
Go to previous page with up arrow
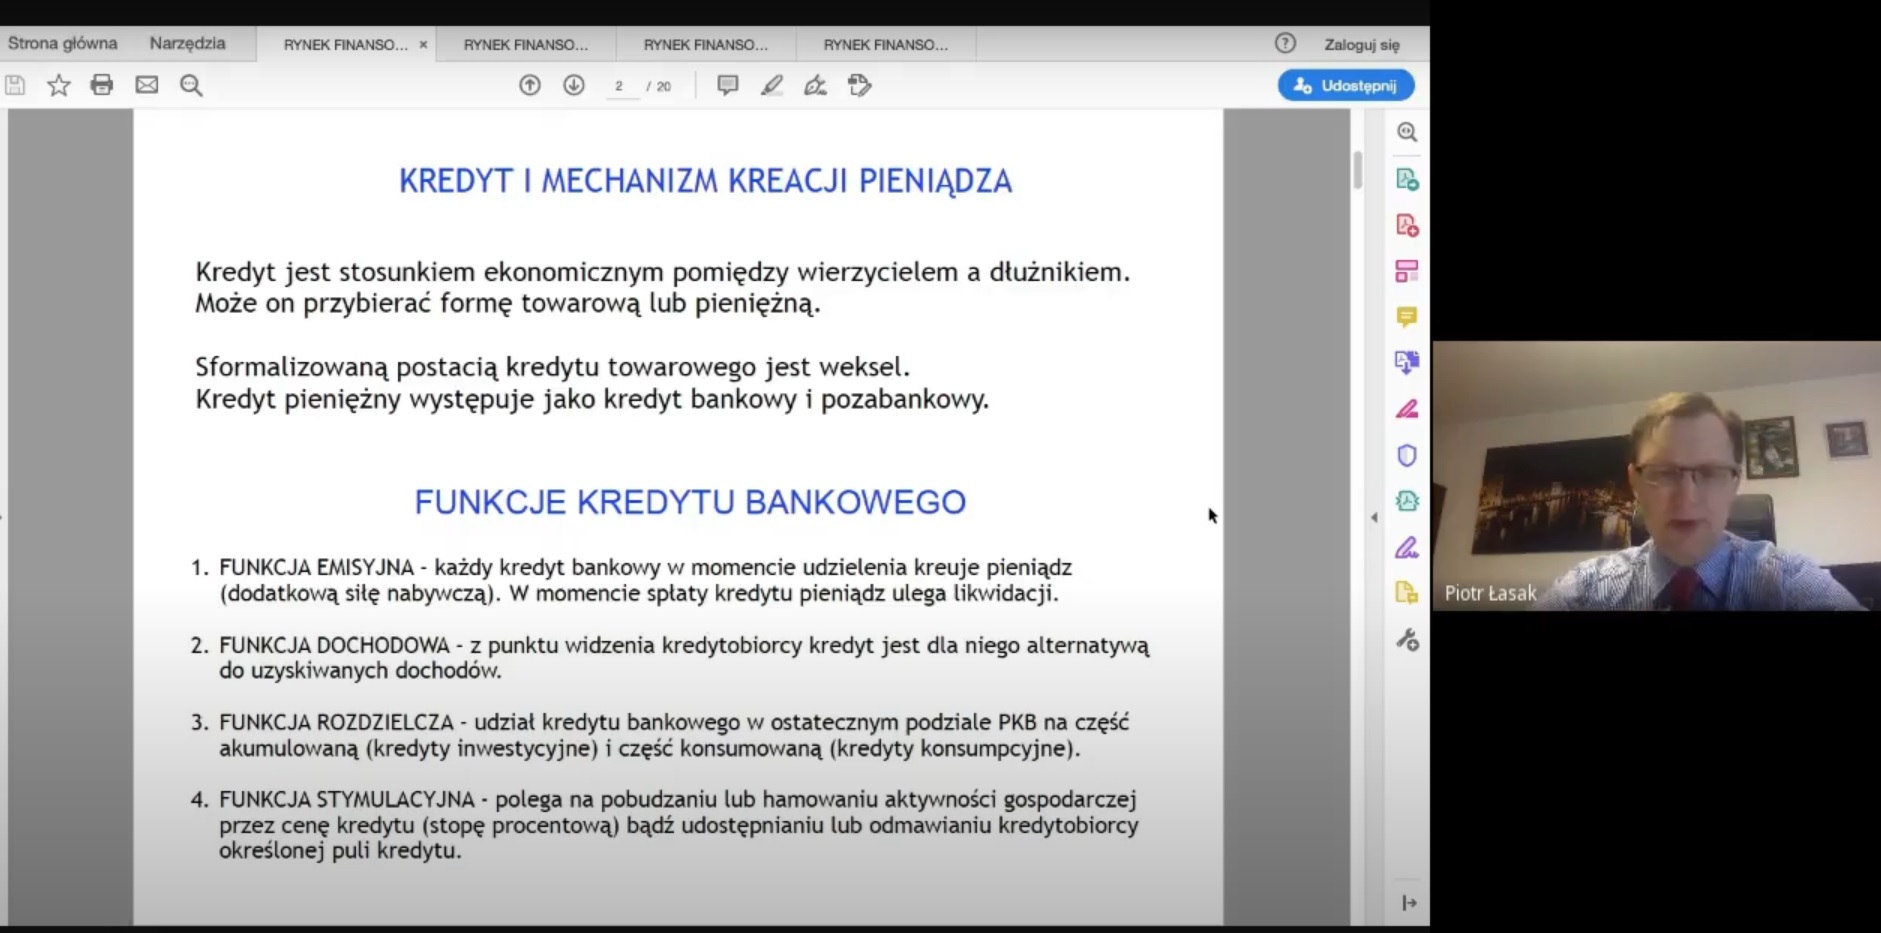pyautogui.click(x=530, y=85)
